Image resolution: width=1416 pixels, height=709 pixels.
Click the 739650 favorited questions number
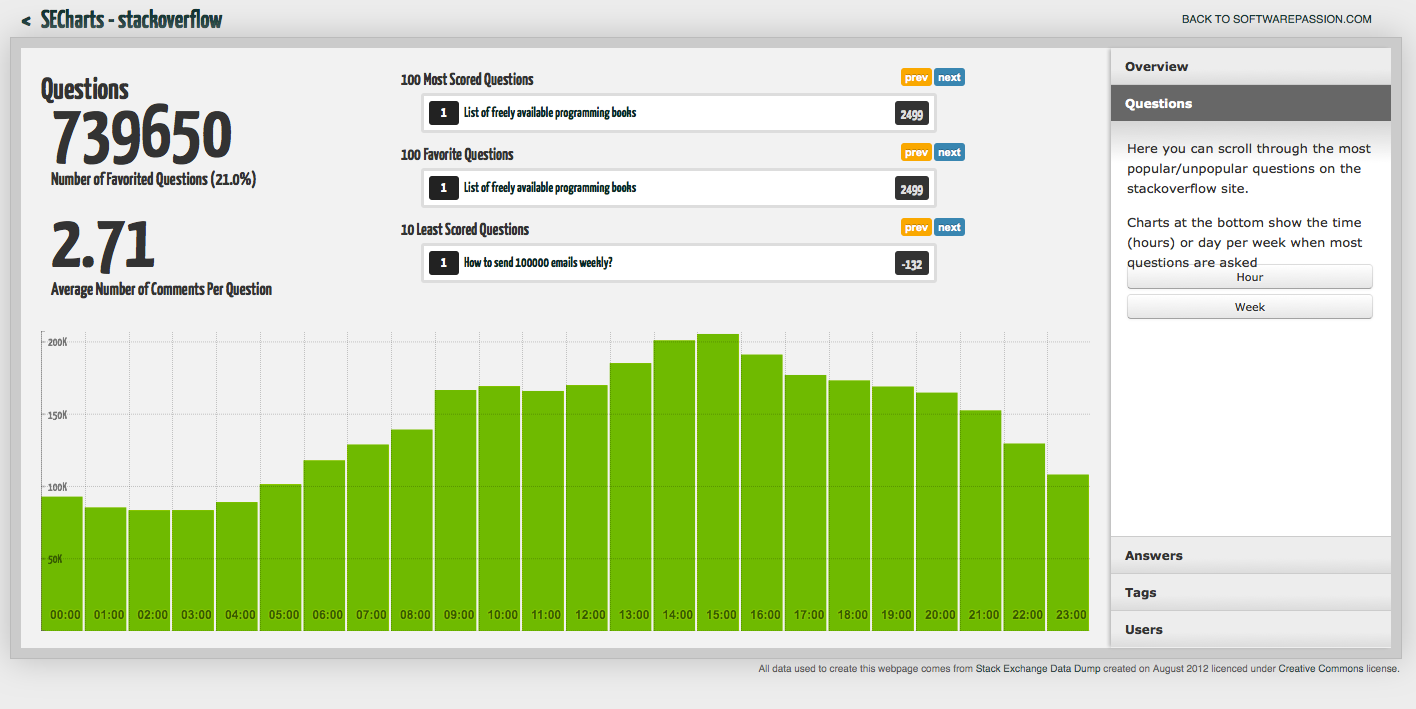point(142,137)
